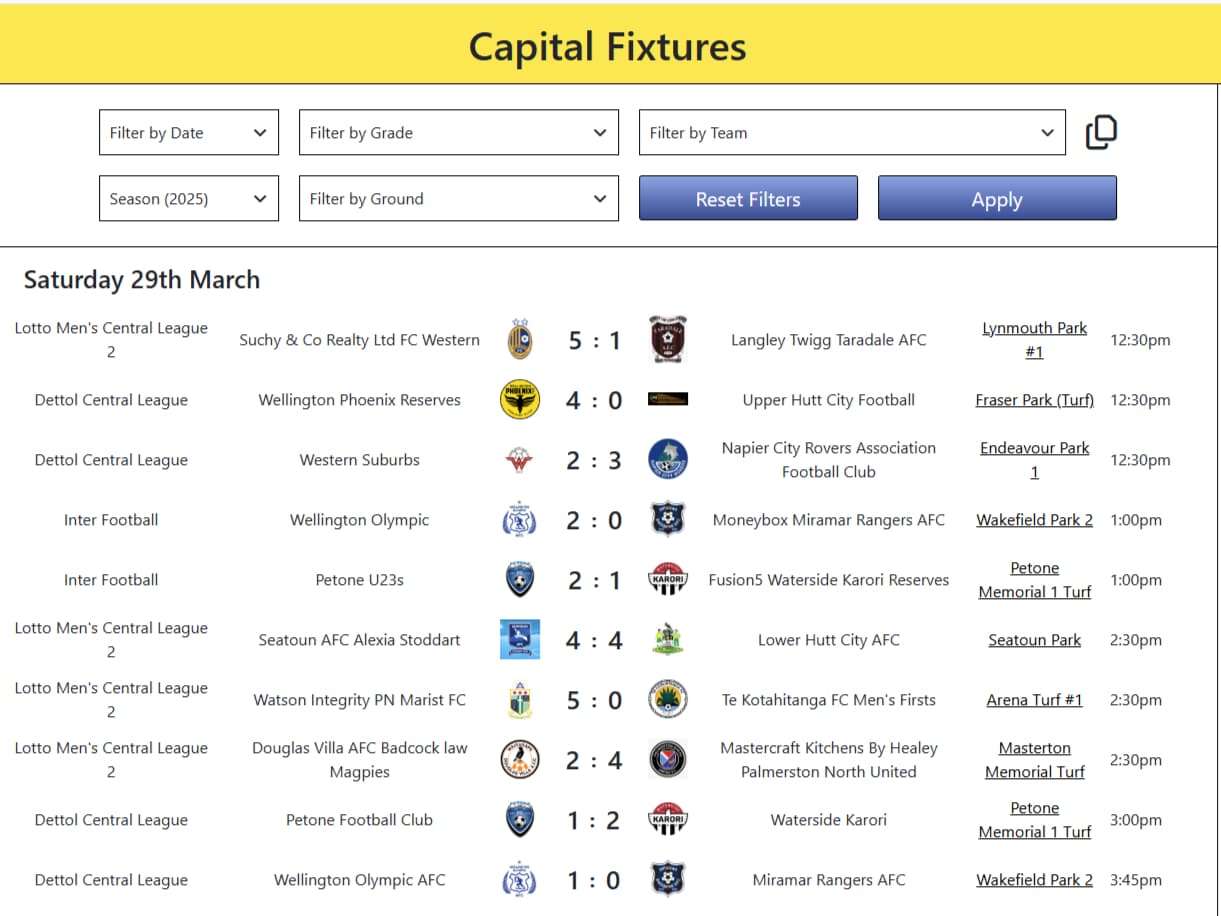Click the Suchy & Co Realty FC Western crest

point(519,340)
